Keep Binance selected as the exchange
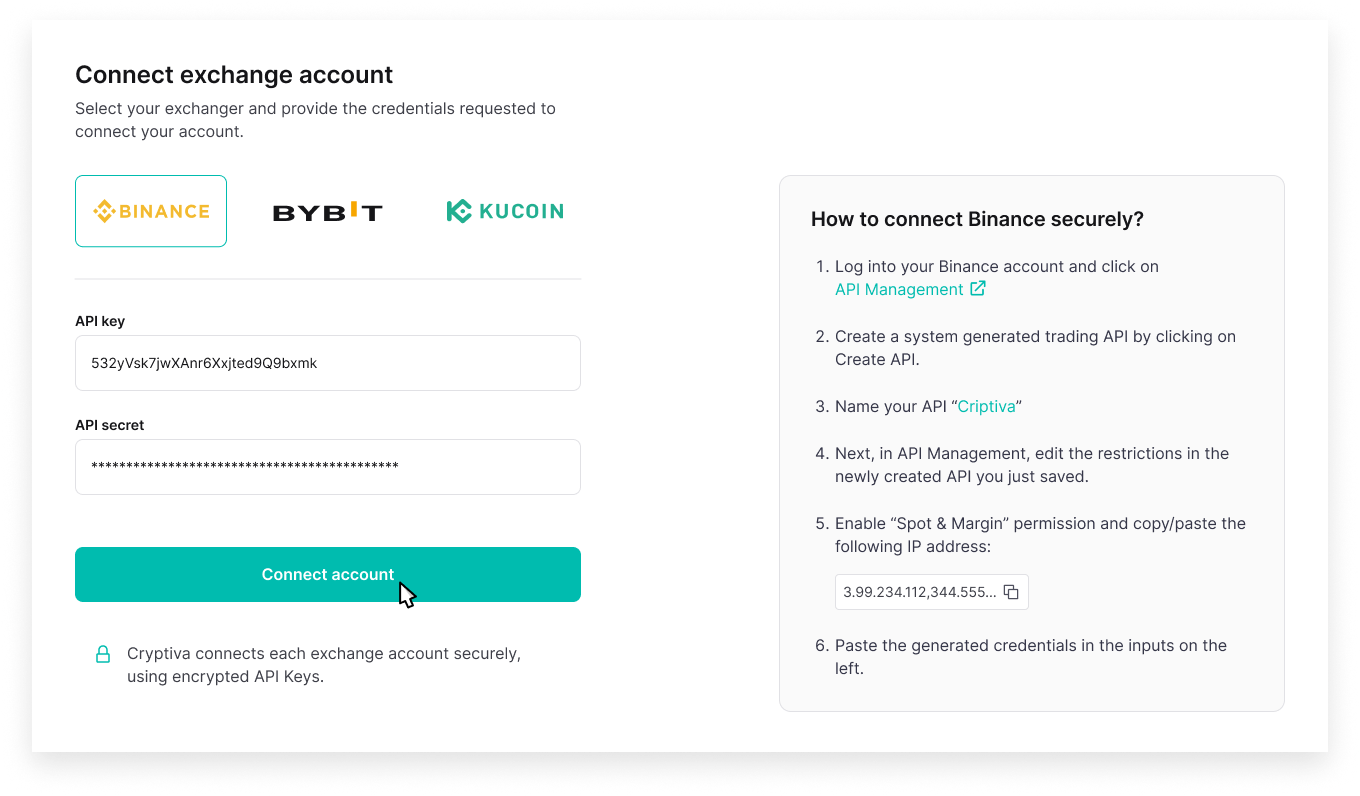The height and width of the screenshot is (796, 1360). [x=151, y=211]
